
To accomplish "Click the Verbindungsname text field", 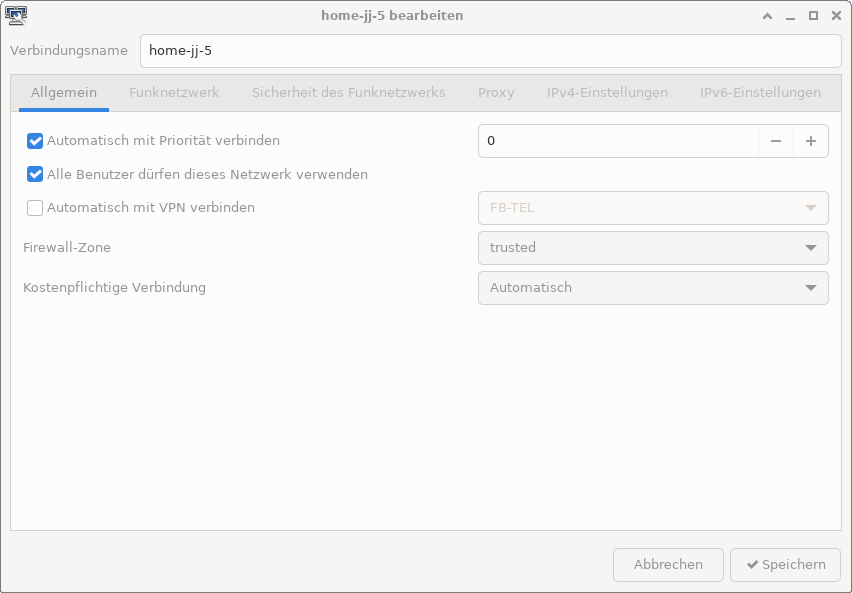I will (x=490, y=51).
